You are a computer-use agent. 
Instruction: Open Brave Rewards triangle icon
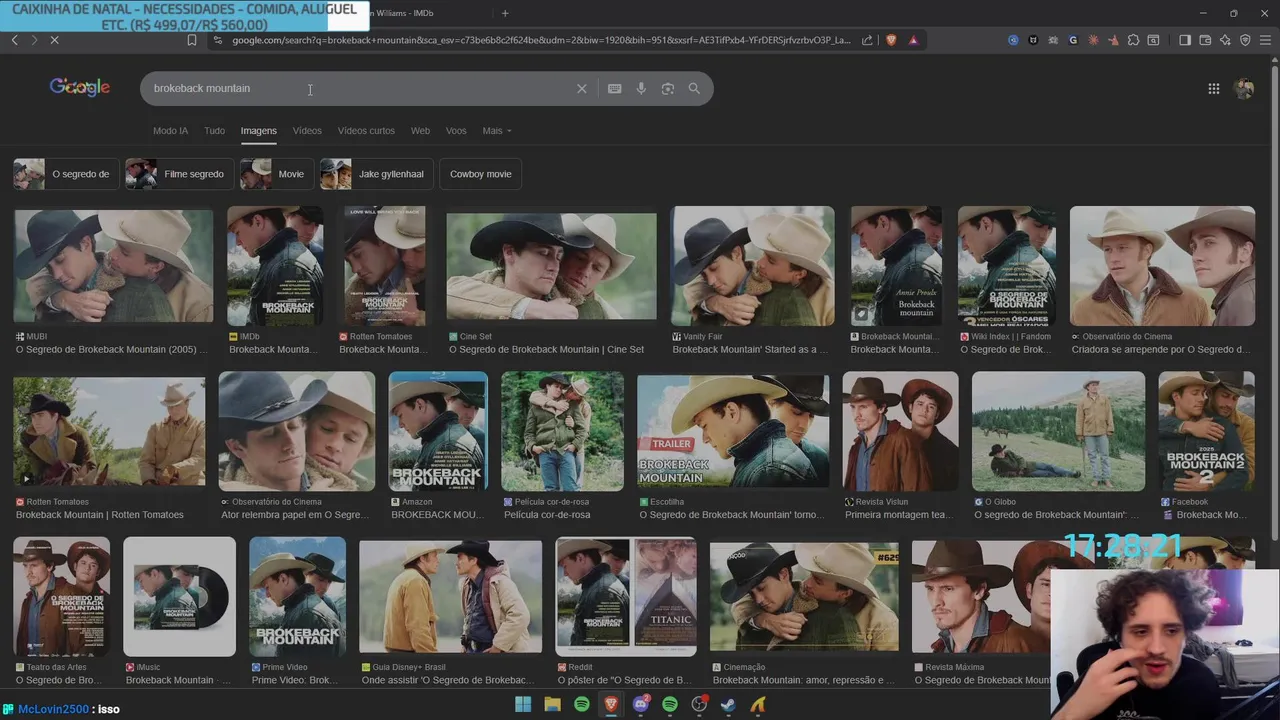(x=913, y=40)
